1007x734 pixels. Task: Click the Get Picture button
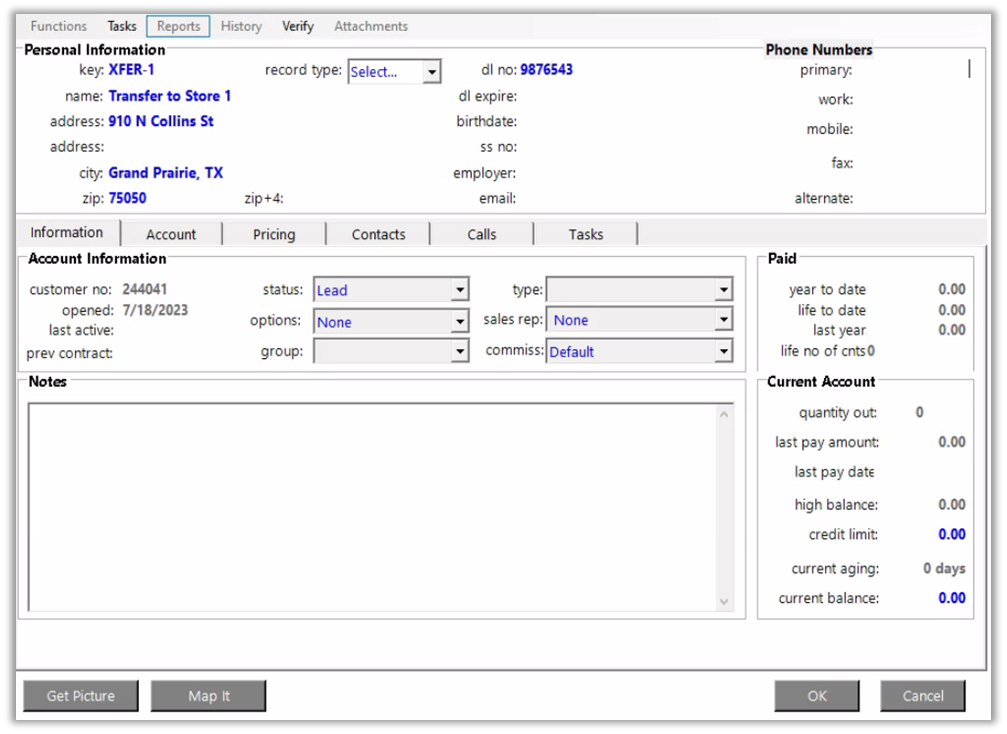[x=81, y=696]
